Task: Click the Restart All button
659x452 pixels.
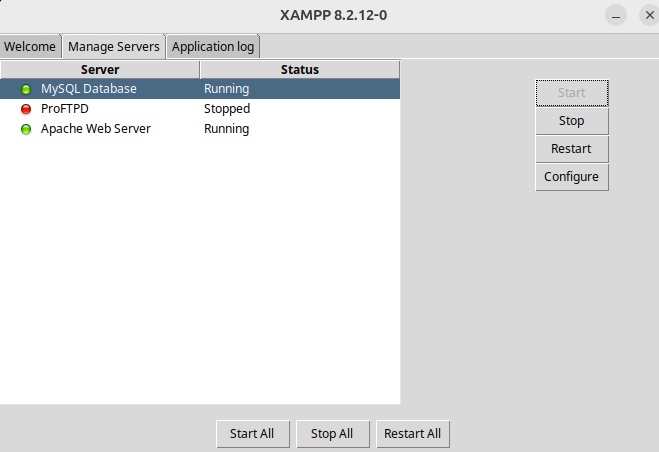Action: 413,433
